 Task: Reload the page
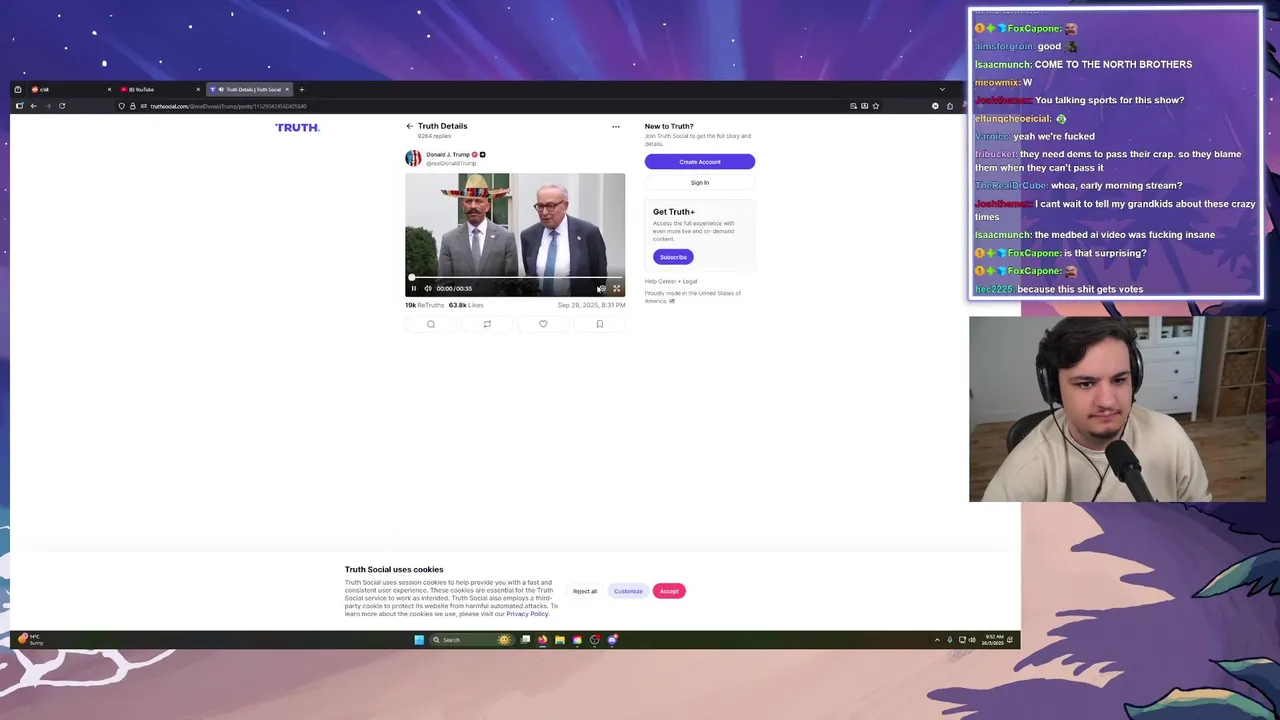click(62, 106)
